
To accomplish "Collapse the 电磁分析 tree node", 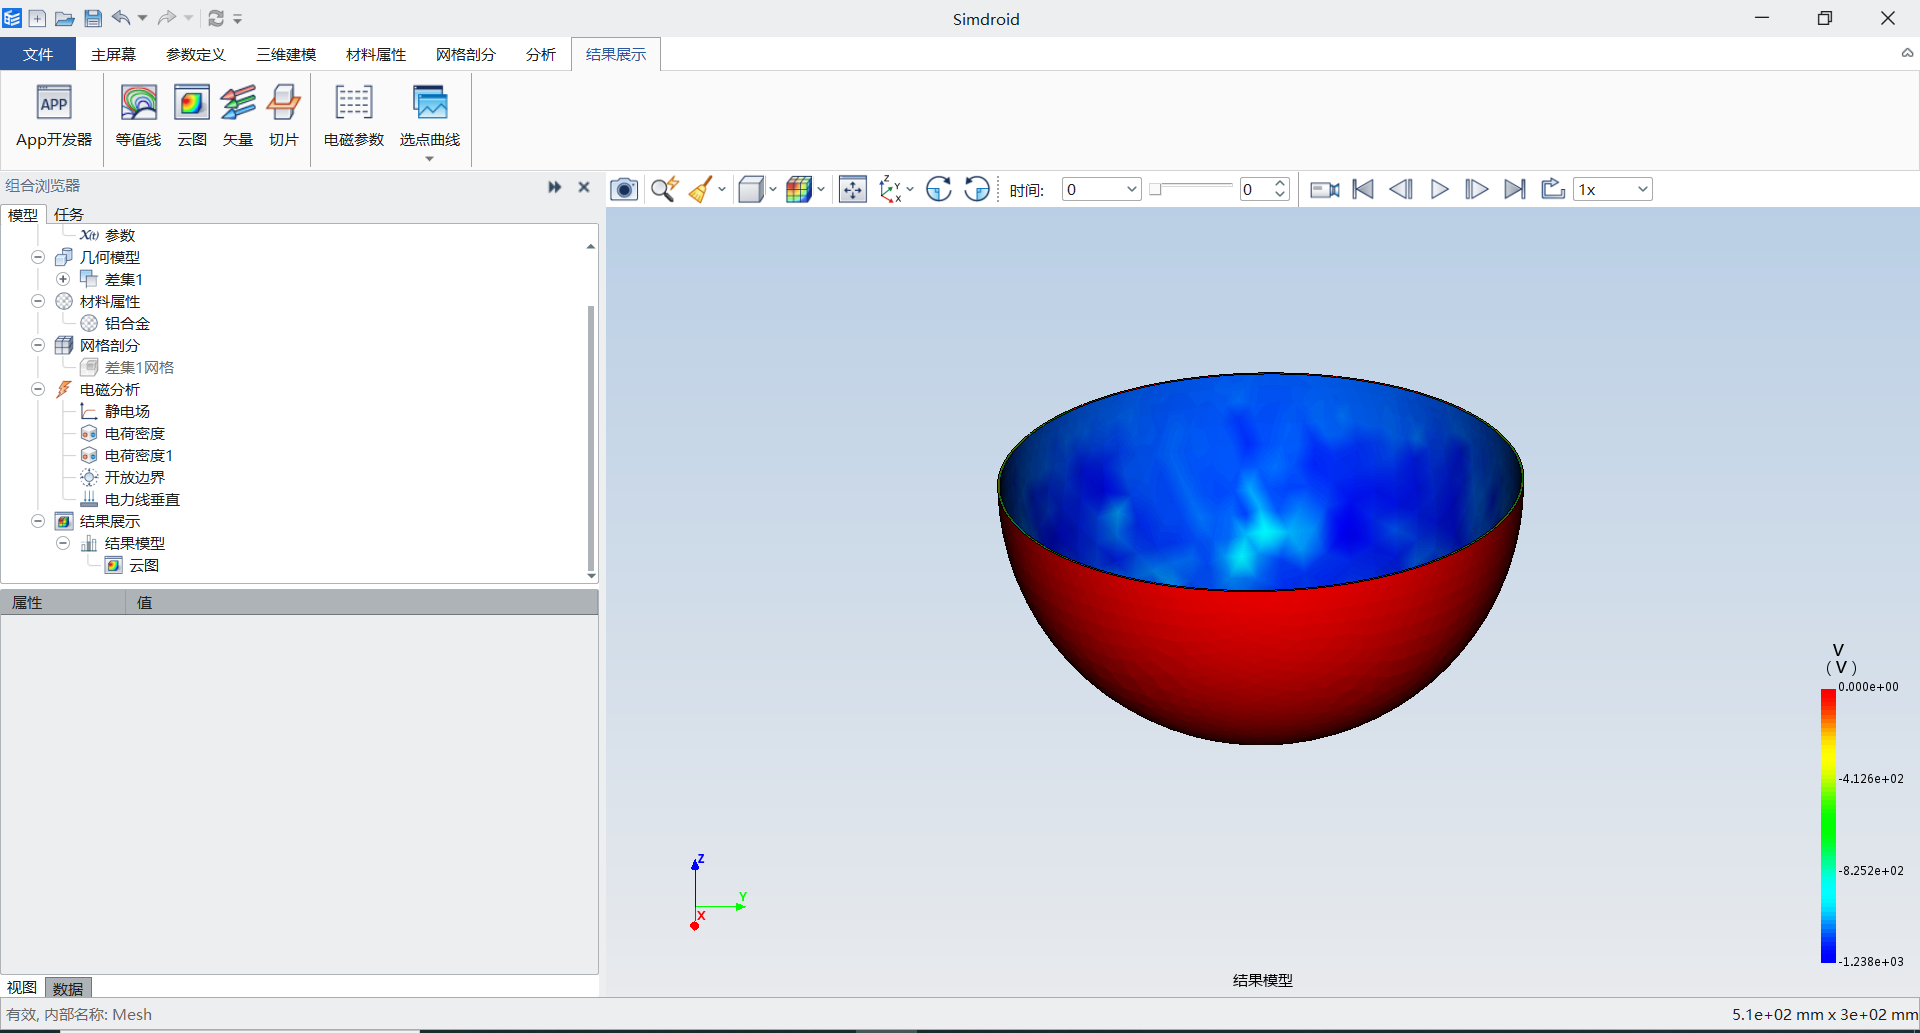I will [38, 389].
